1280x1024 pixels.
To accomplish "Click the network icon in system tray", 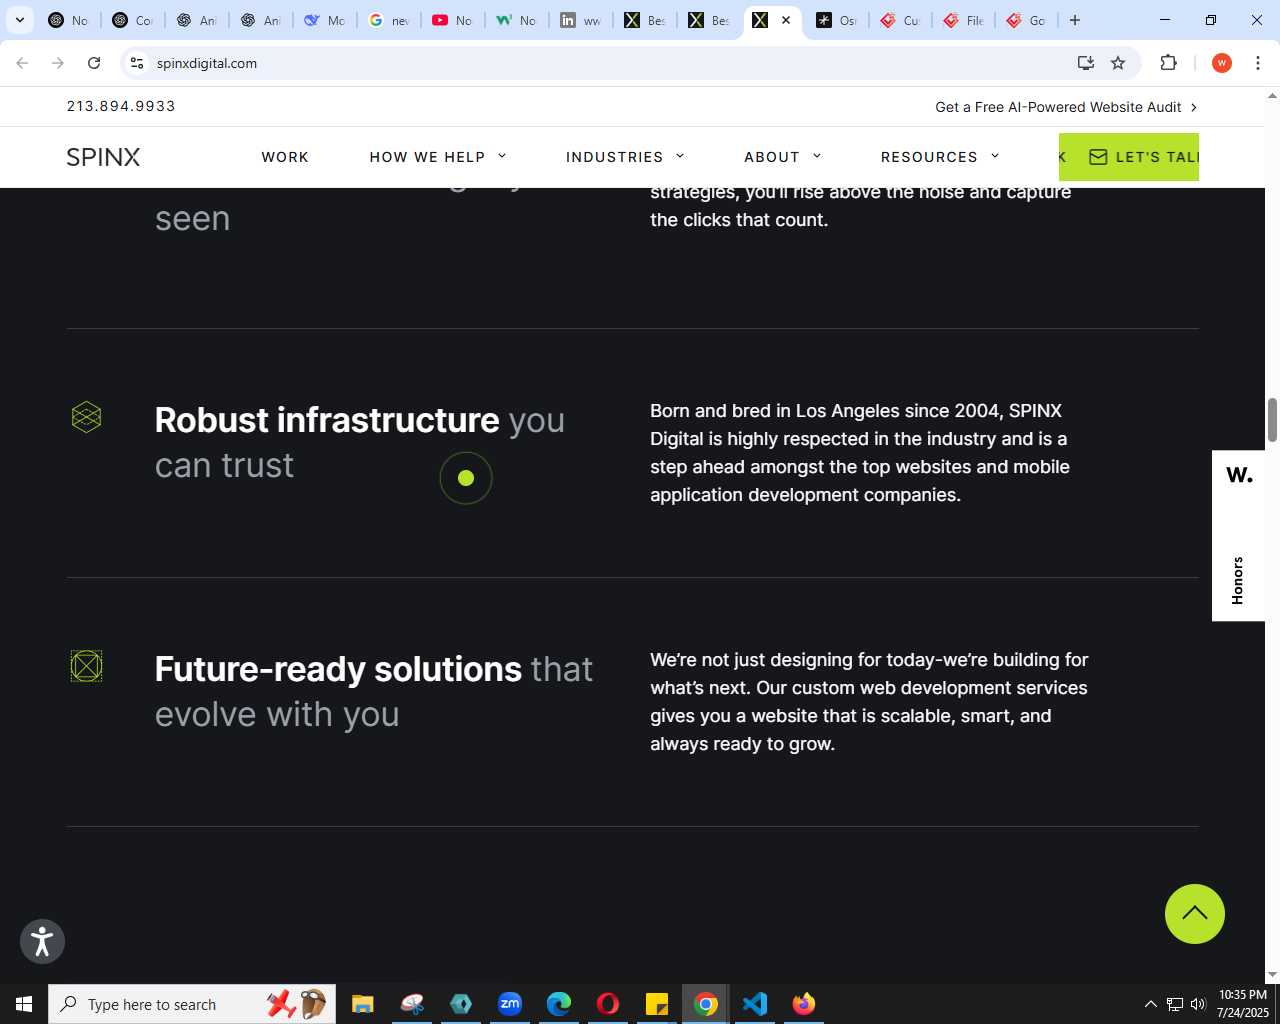I will click(1175, 1004).
